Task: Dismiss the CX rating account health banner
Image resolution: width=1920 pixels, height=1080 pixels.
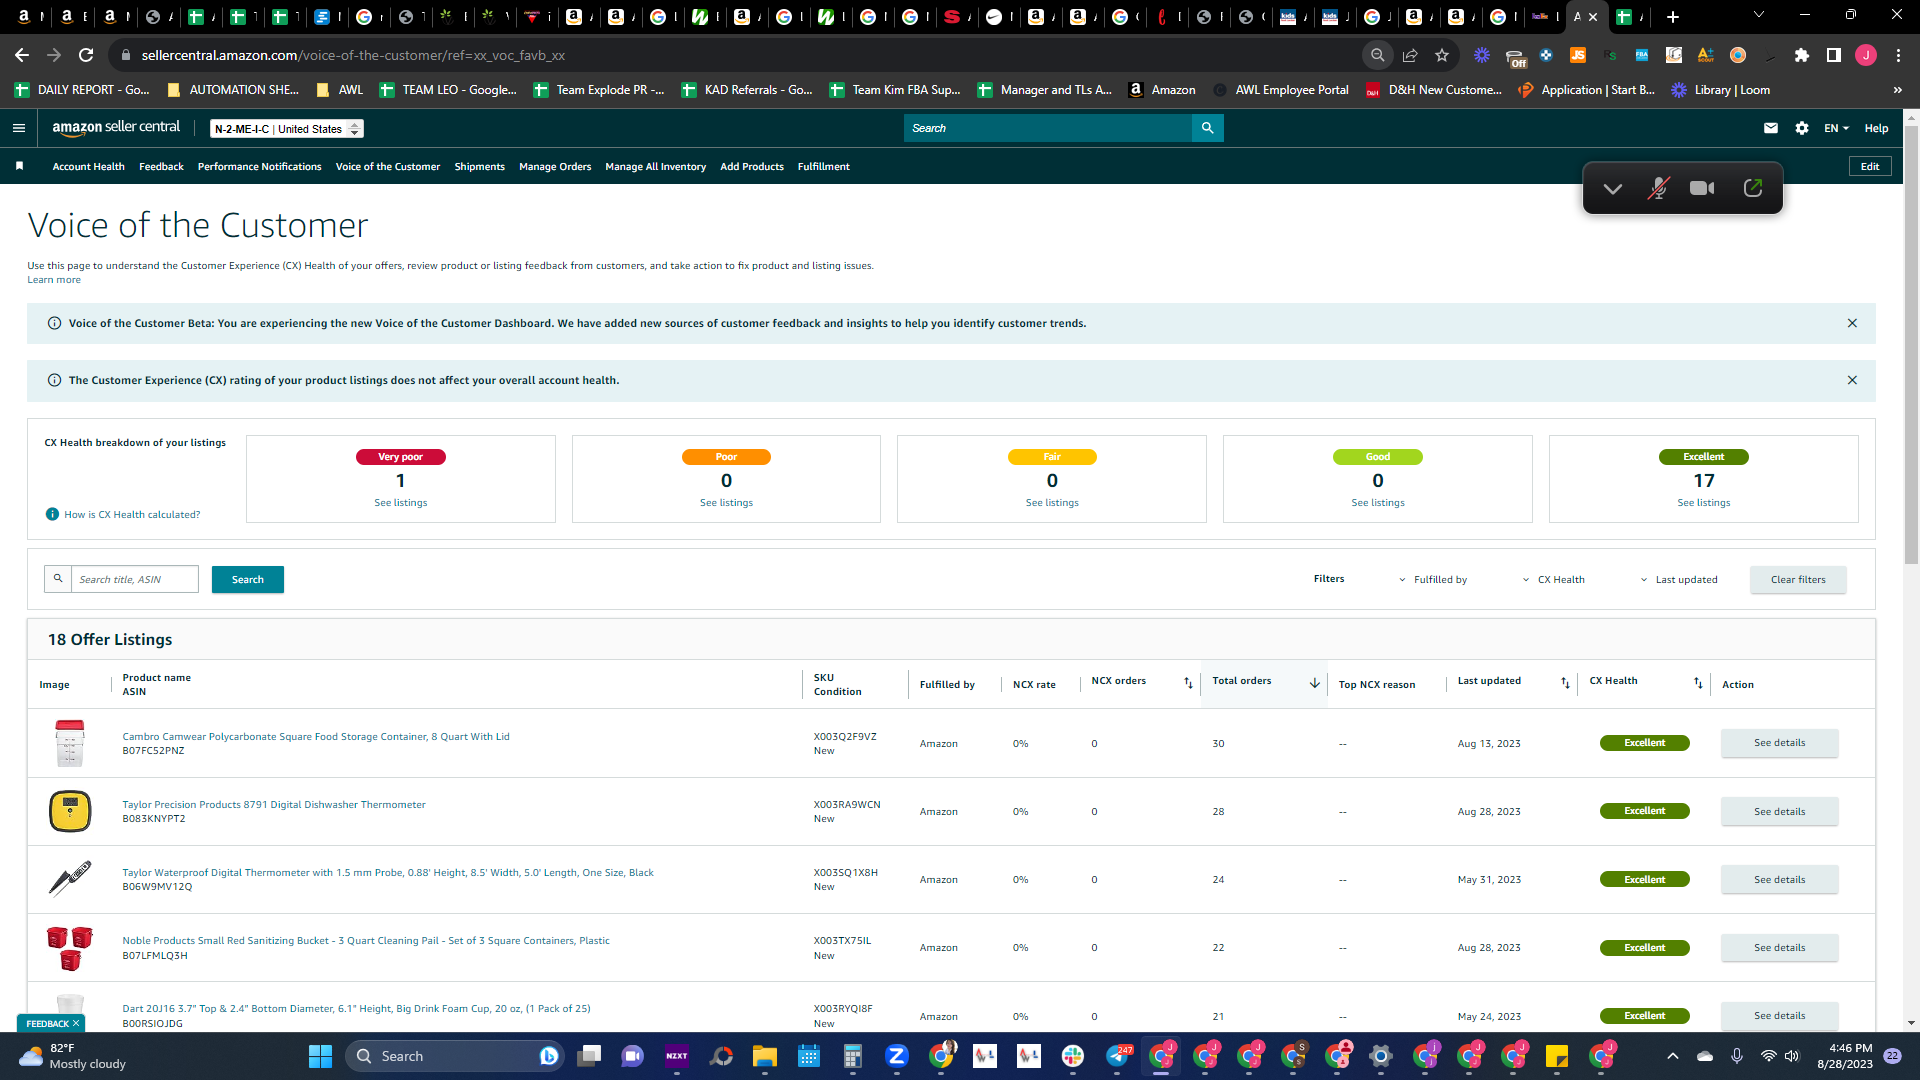Action: [1852, 380]
